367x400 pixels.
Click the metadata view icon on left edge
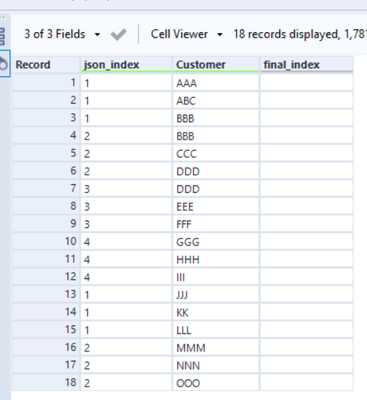pyautogui.click(x=3, y=36)
